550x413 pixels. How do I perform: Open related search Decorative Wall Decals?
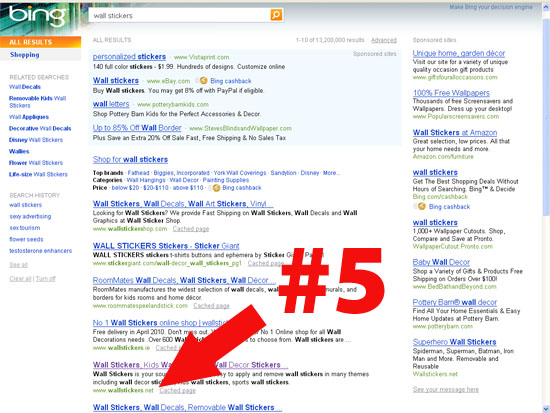pos(40,128)
